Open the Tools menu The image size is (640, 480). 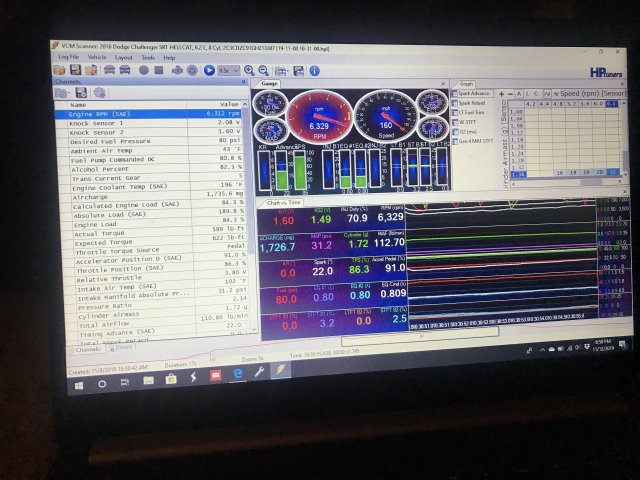coord(148,58)
